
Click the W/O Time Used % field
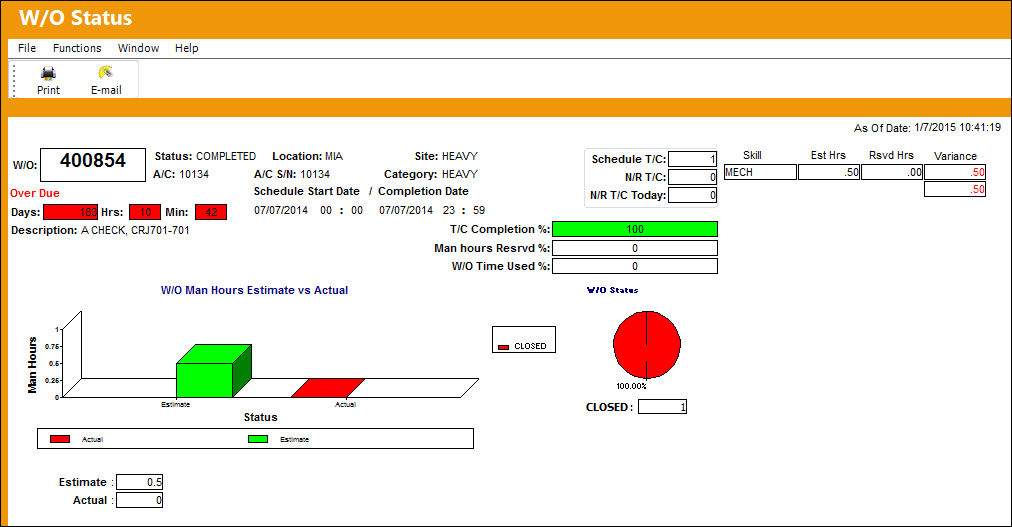pos(635,266)
